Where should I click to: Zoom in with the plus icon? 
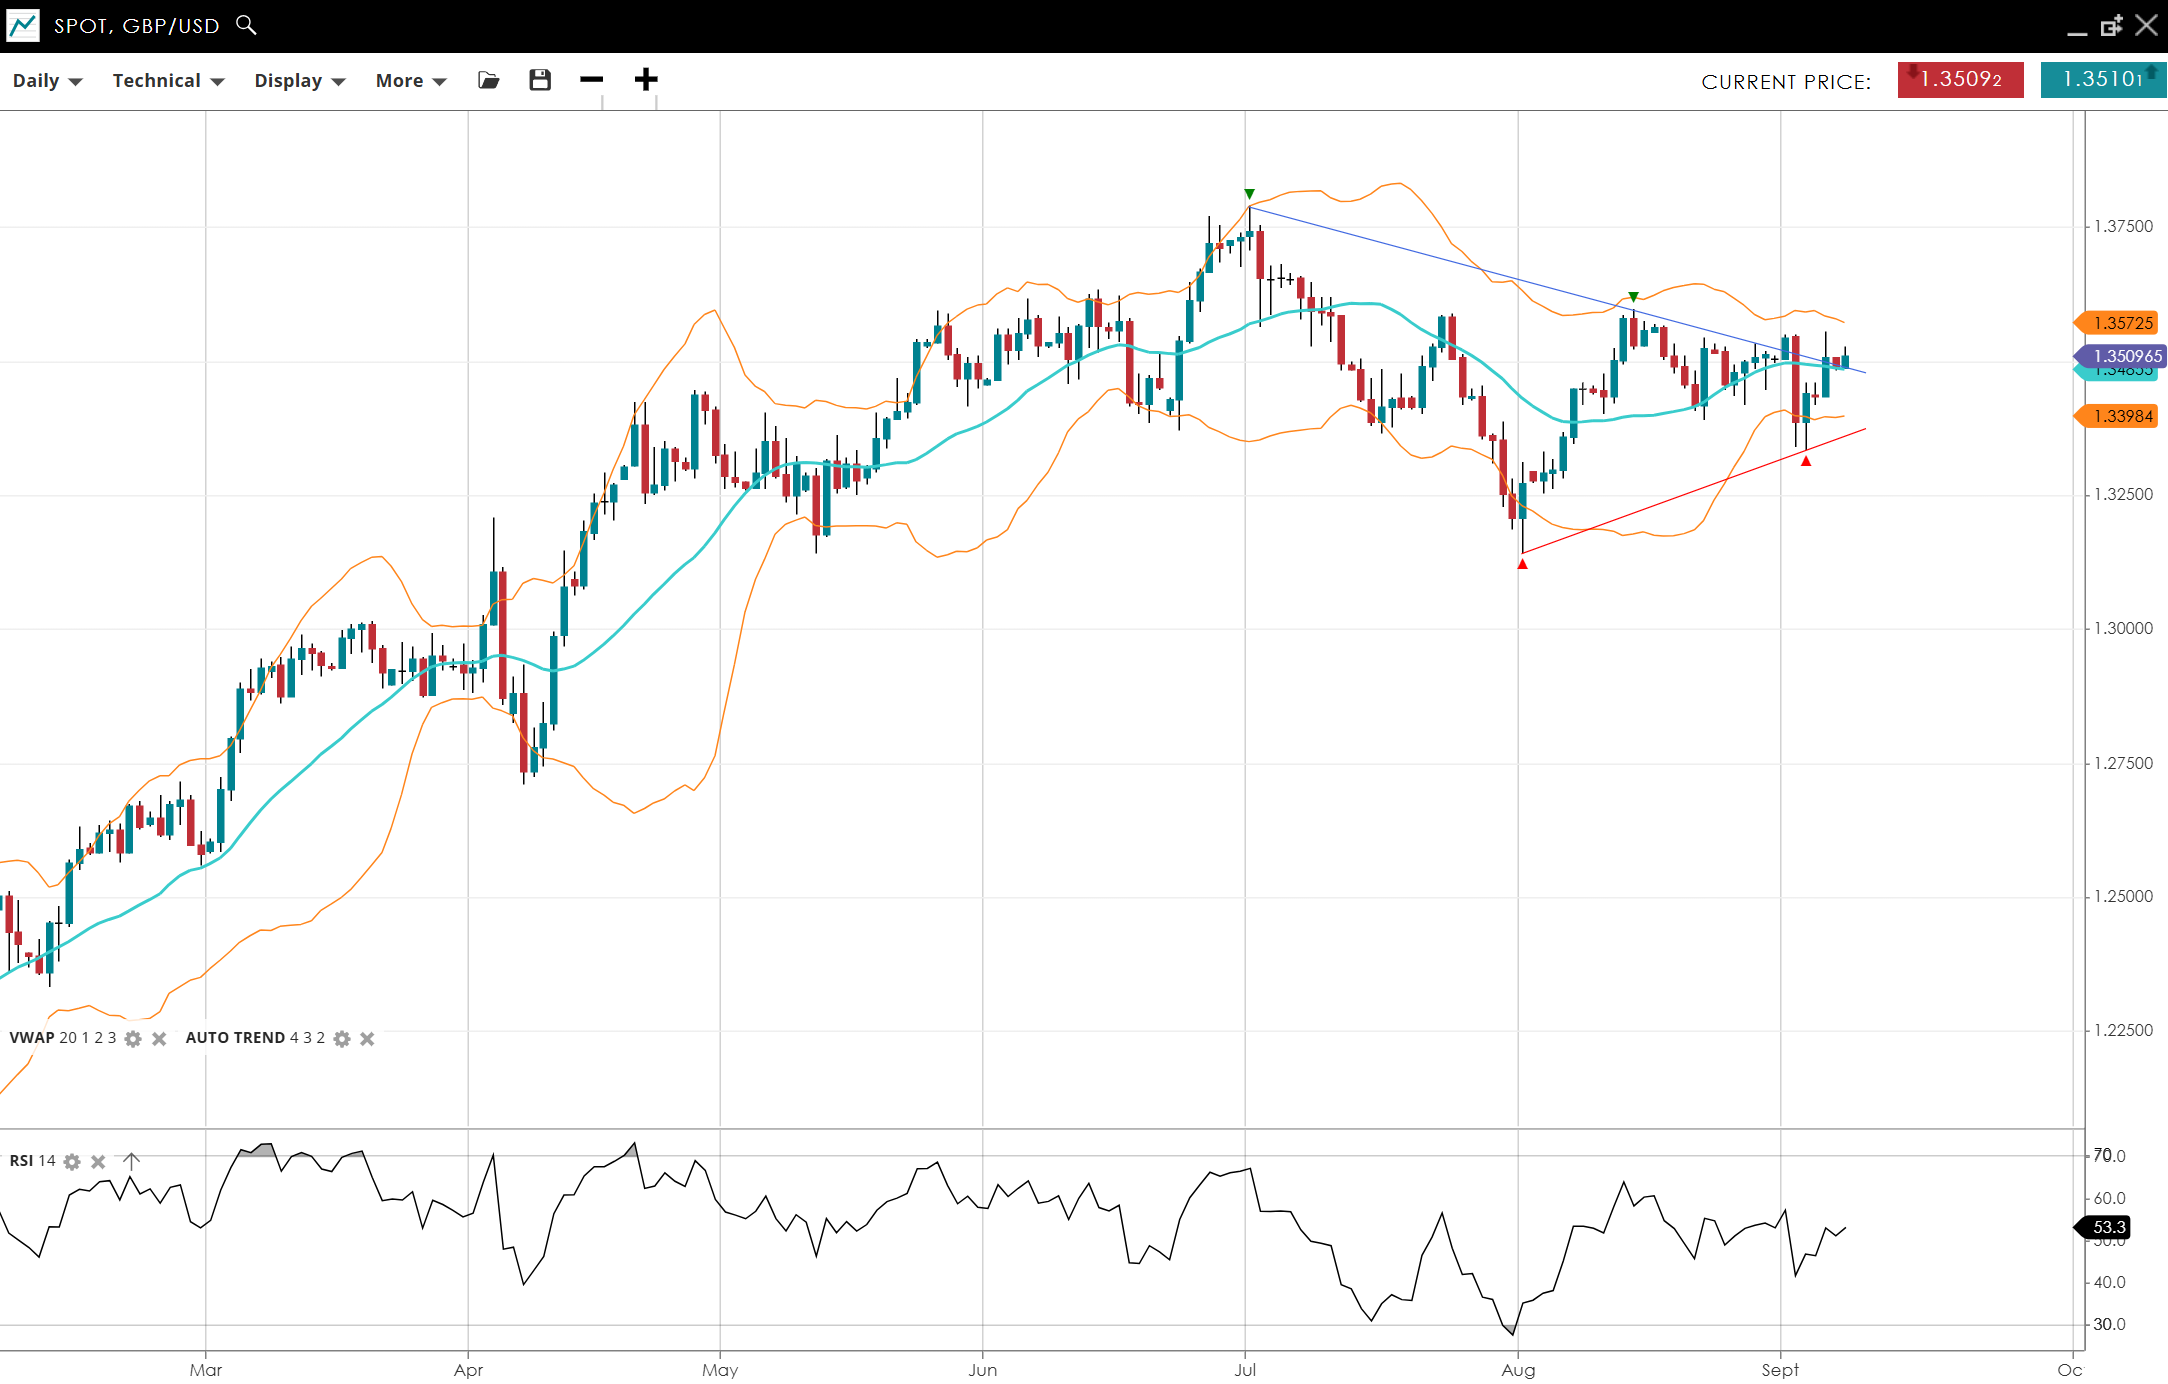[646, 80]
